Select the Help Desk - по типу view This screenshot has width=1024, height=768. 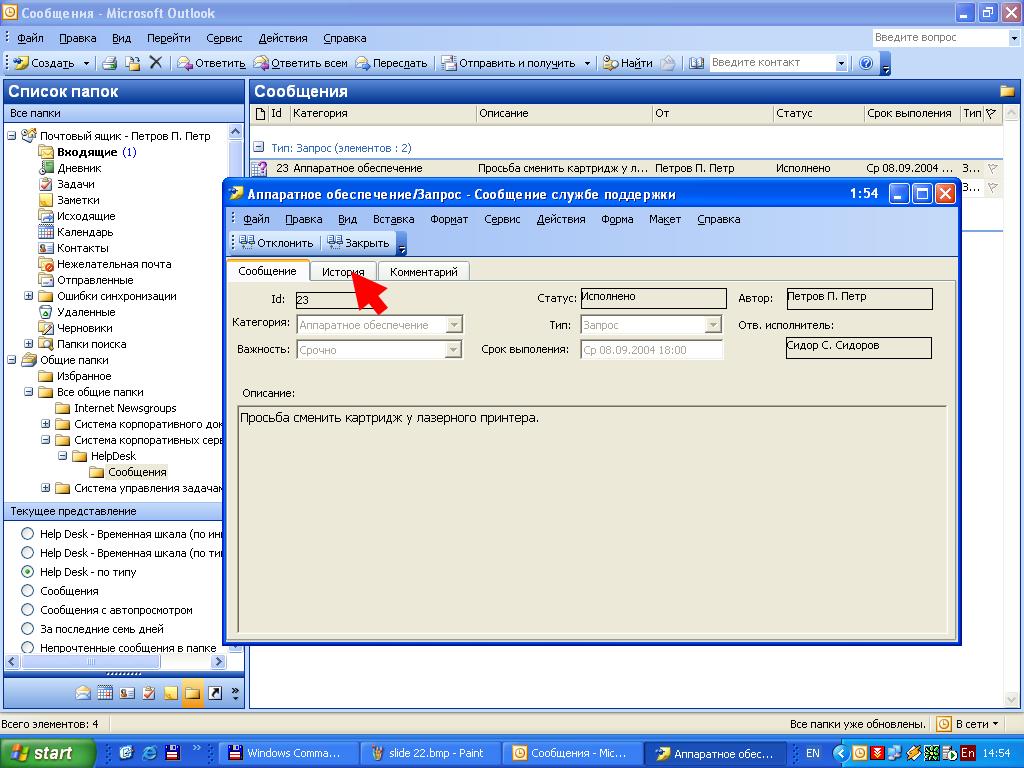(x=27, y=571)
